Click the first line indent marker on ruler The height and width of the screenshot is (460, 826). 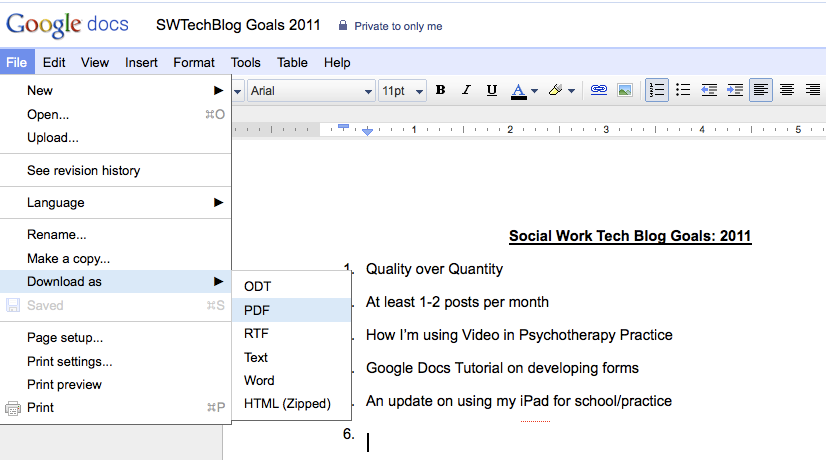point(343,126)
